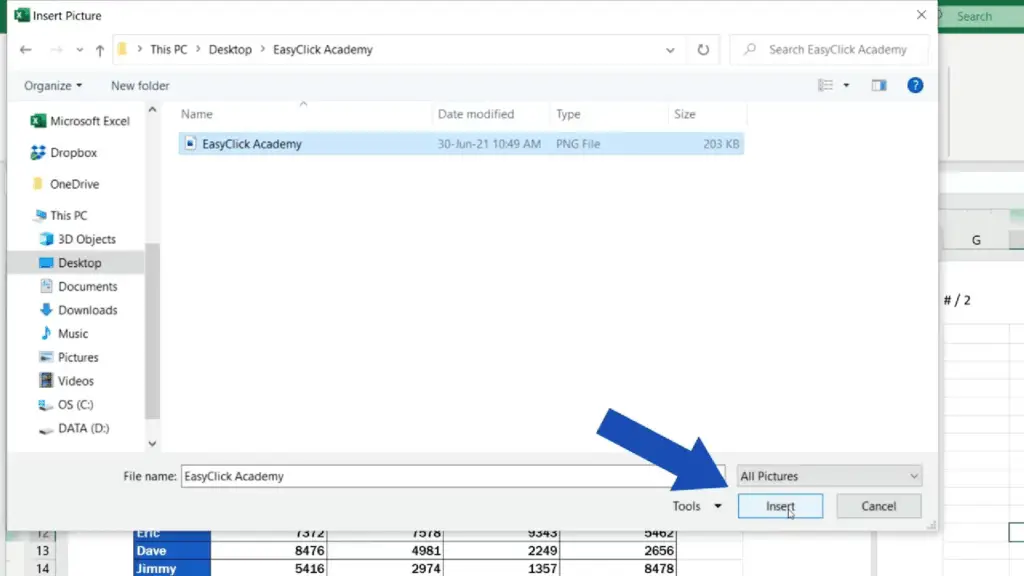Click the navigation pane scroll up arrow
Viewport: 1024px width, 576px height.
[152, 110]
